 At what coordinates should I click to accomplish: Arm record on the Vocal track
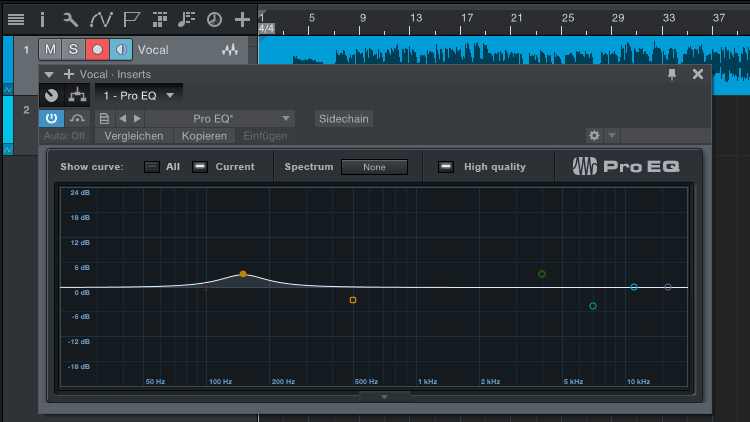[x=97, y=49]
